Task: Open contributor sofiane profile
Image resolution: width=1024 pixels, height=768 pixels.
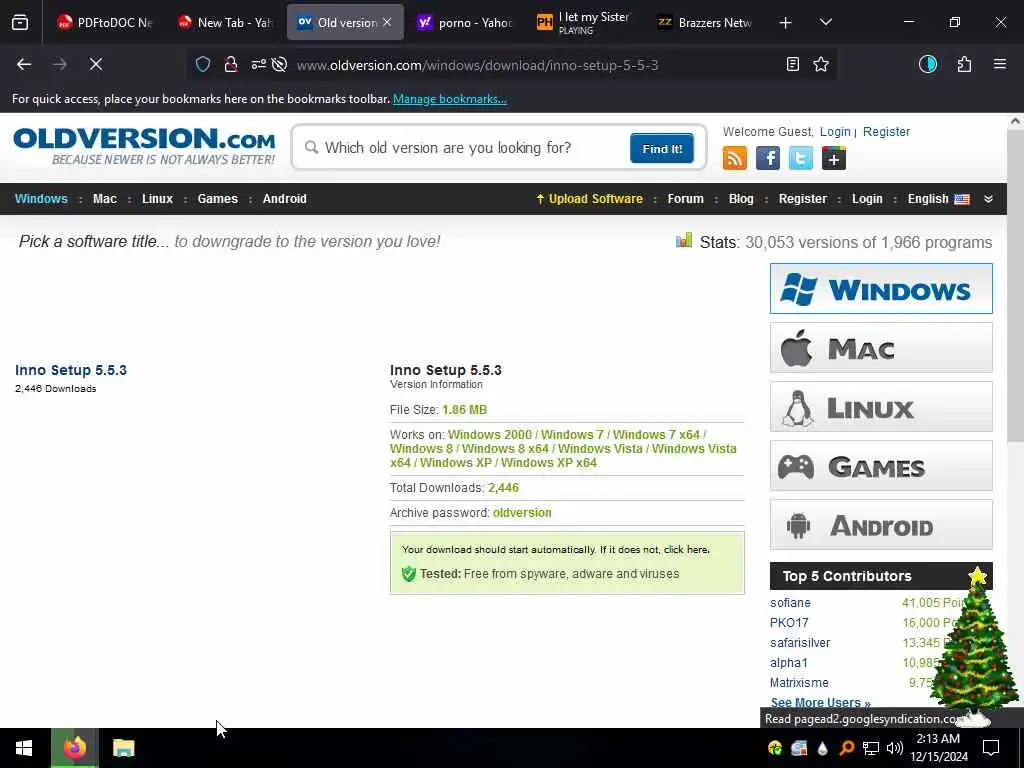Action: (x=790, y=603)
